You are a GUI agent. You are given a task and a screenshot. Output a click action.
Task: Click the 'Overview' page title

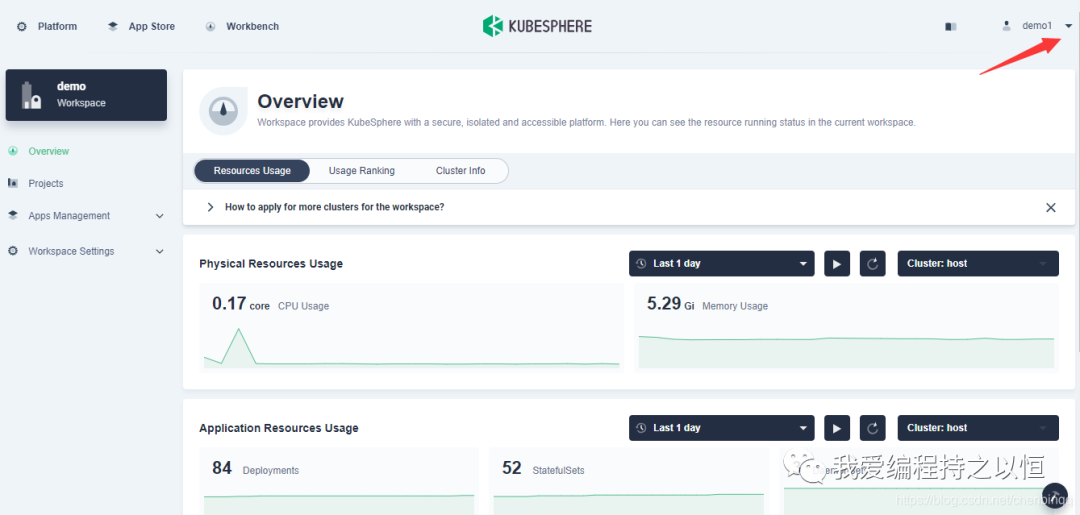[x=300, y=101]
